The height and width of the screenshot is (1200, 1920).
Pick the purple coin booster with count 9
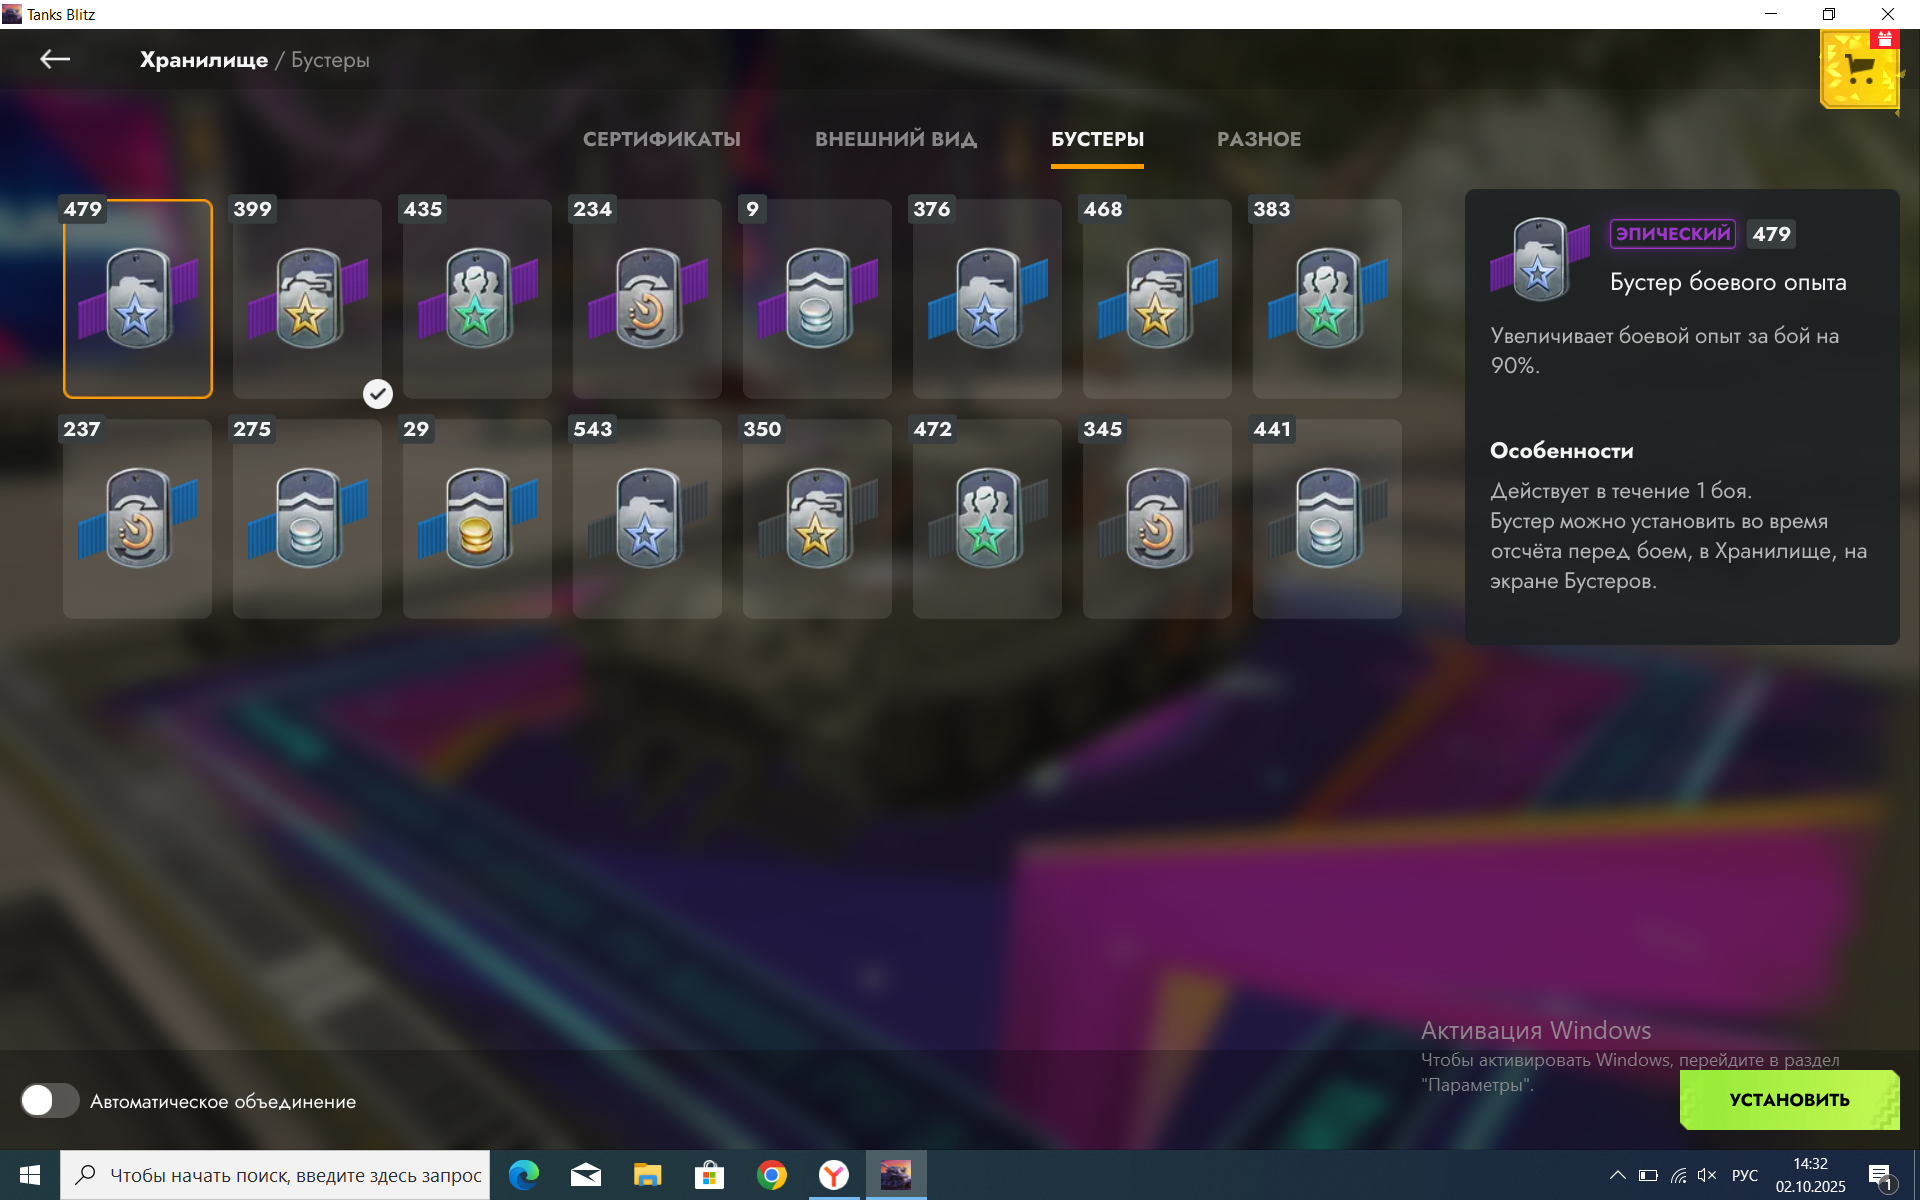tap(817, 299)
